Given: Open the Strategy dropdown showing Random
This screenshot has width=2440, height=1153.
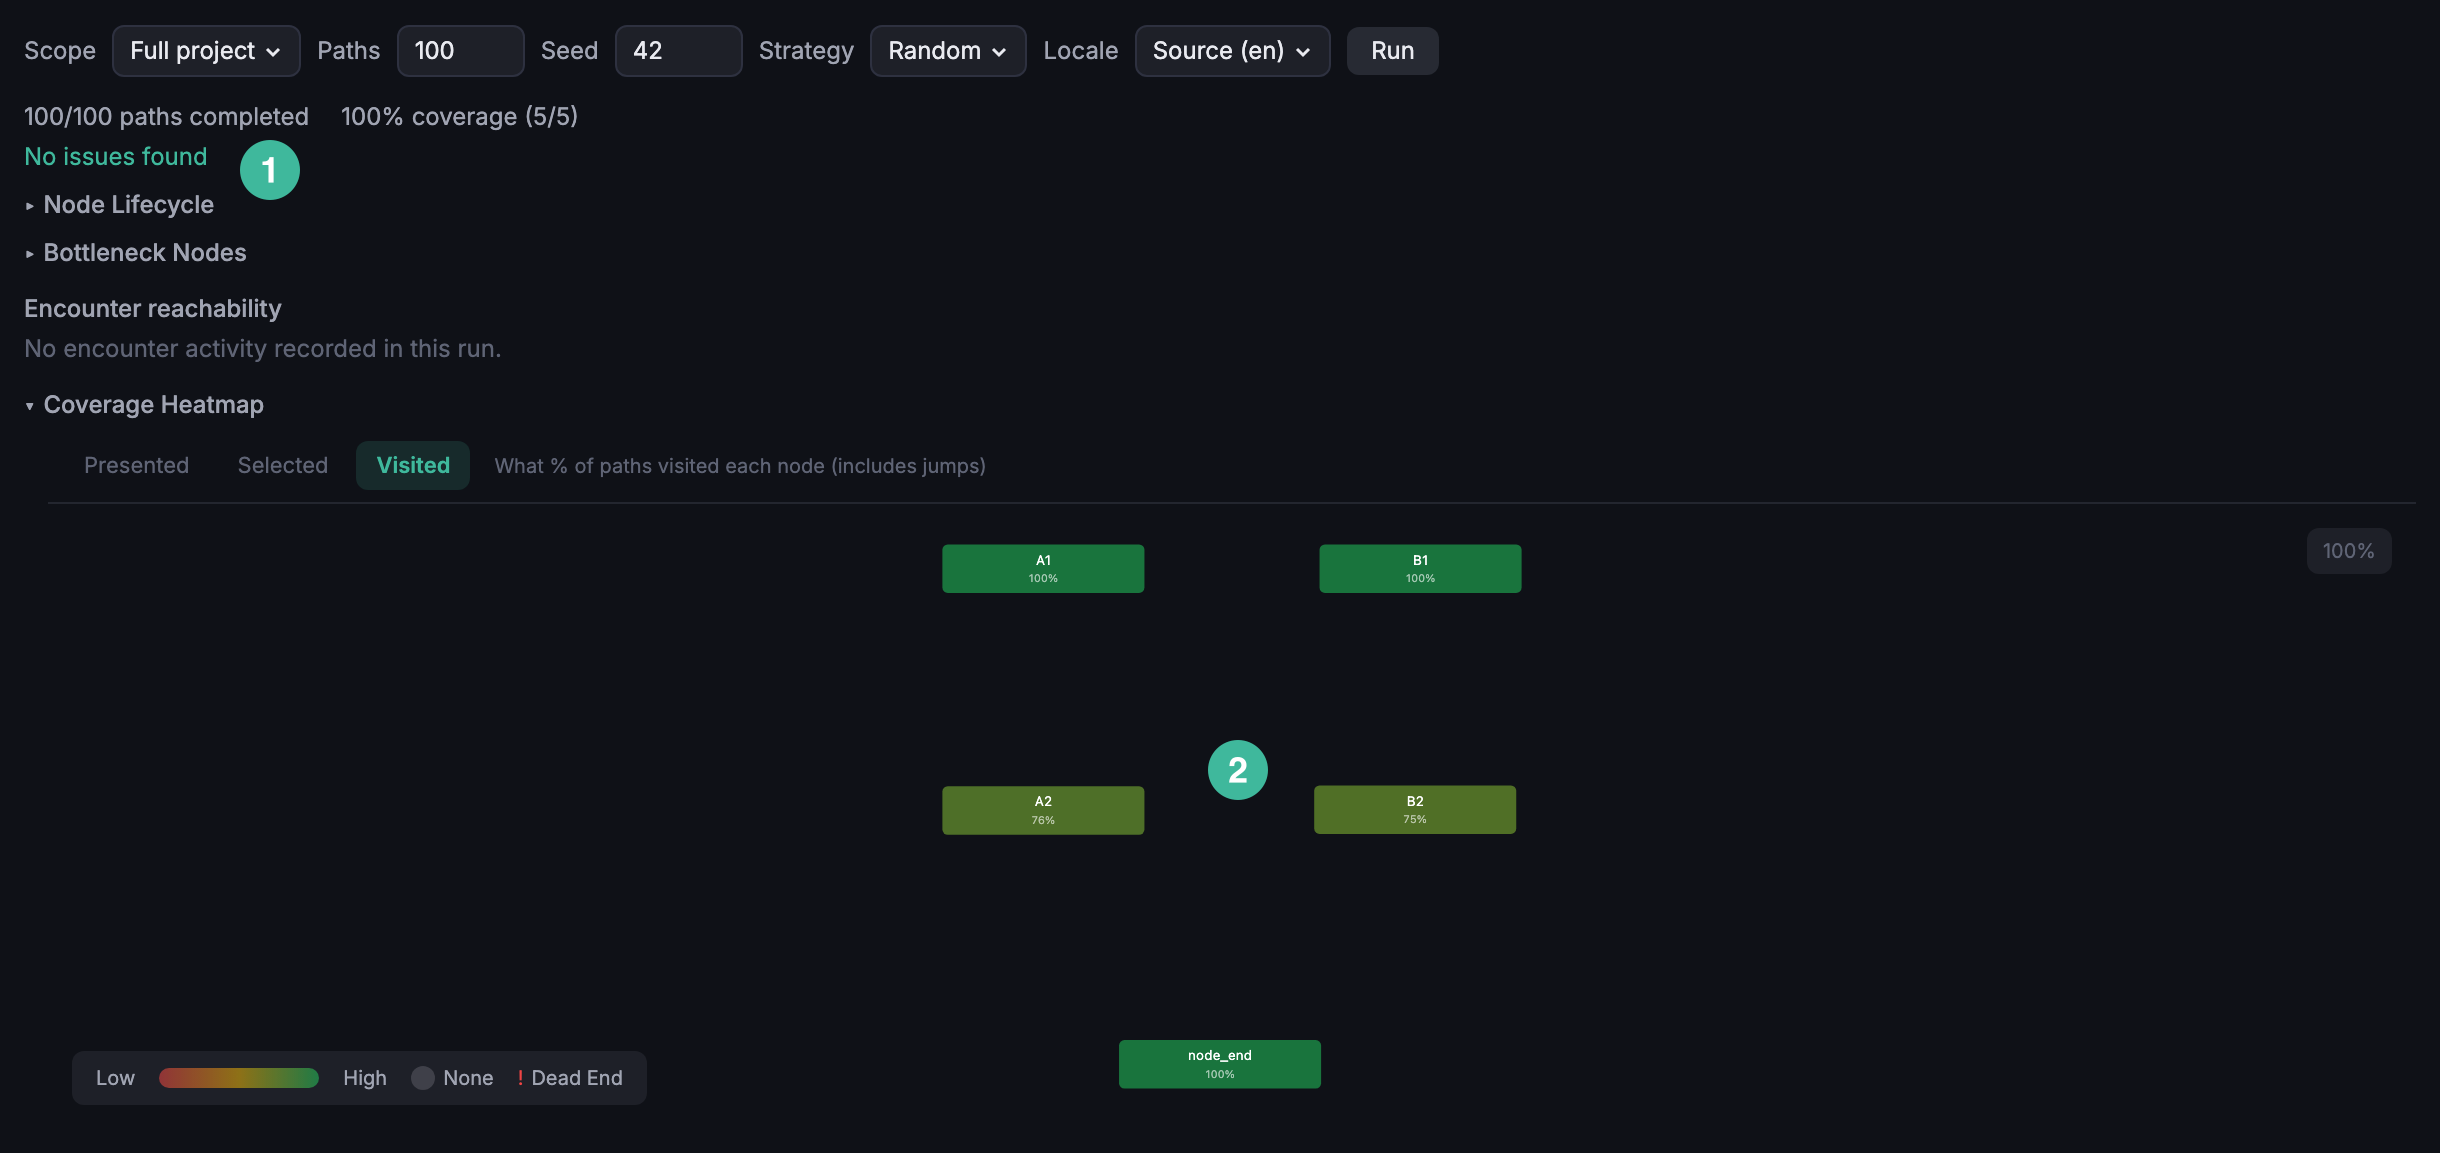Looking at the screenshot, I should tap(948, 51).
